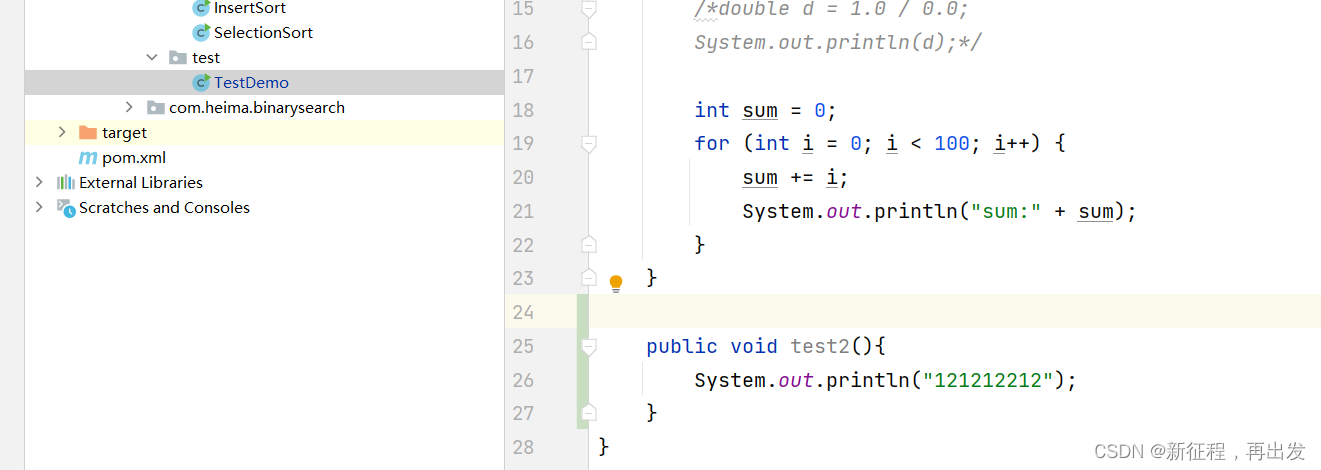1321x470 pixels.
Task: Click line number 24 in the gutter
Action: tap(522, 312)
